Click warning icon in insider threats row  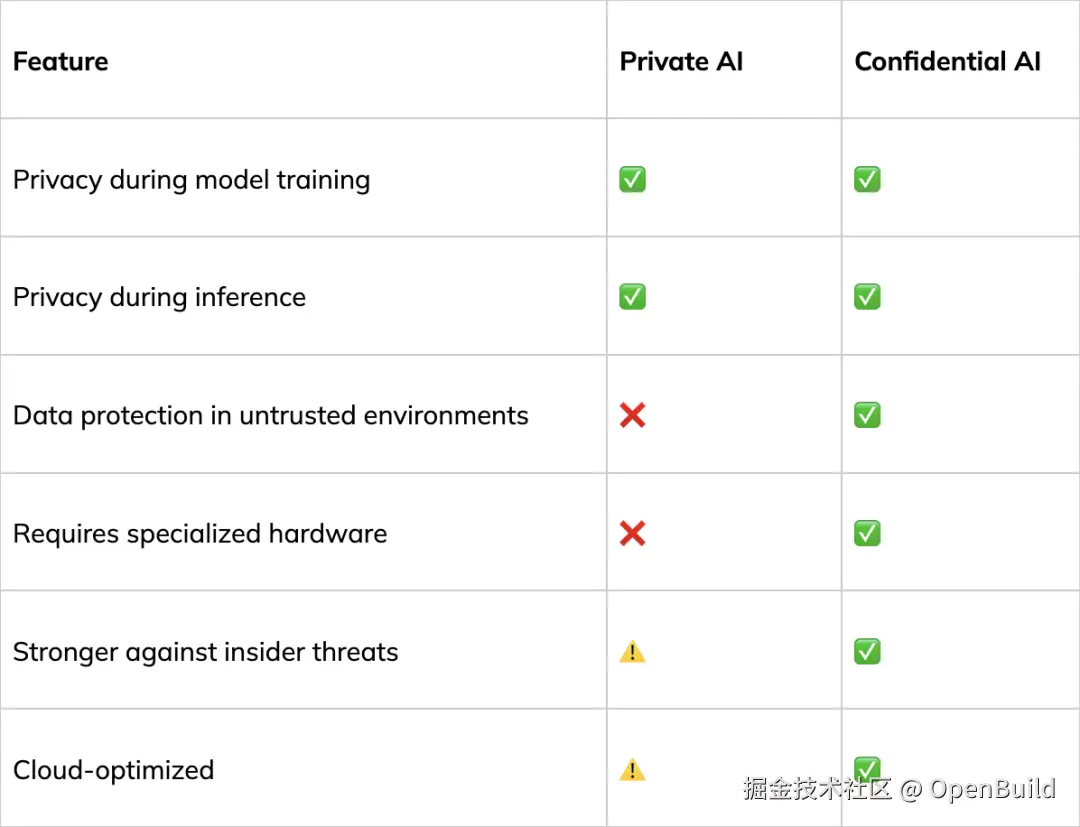tap(632, 652)
